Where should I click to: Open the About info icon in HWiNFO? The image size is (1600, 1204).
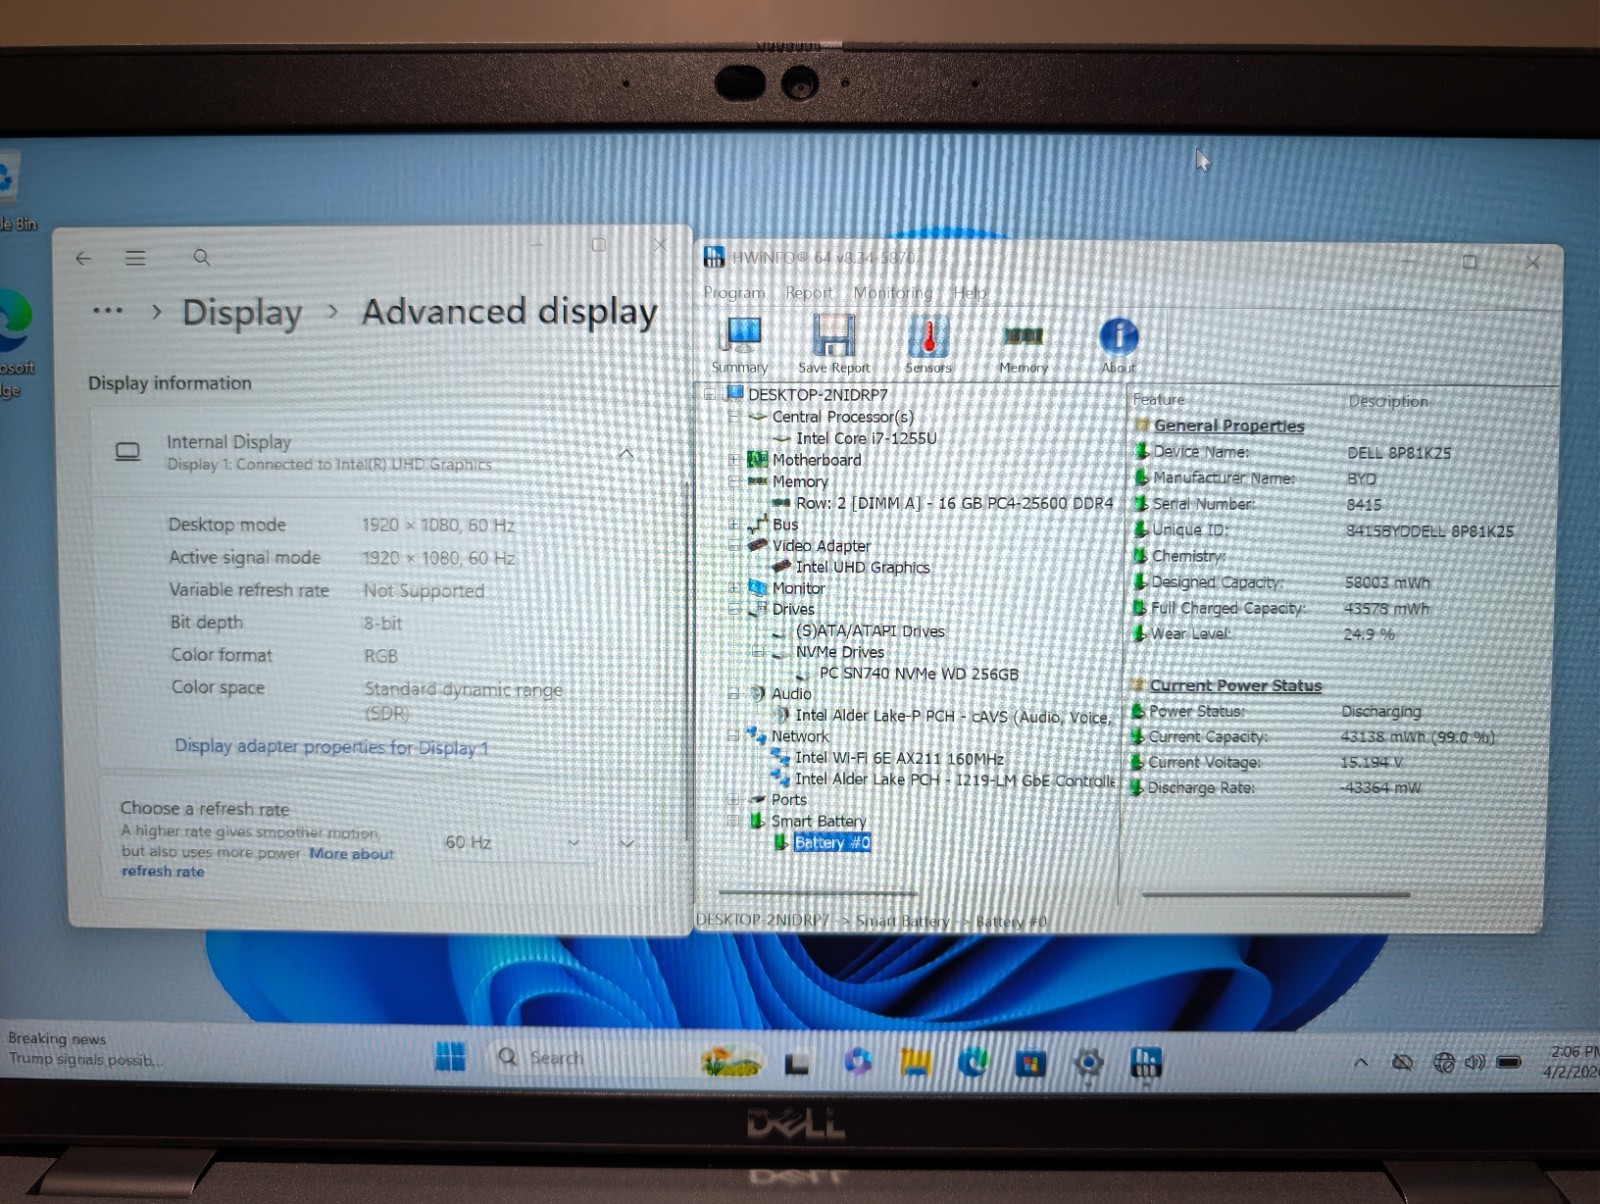click(1118, 344)
